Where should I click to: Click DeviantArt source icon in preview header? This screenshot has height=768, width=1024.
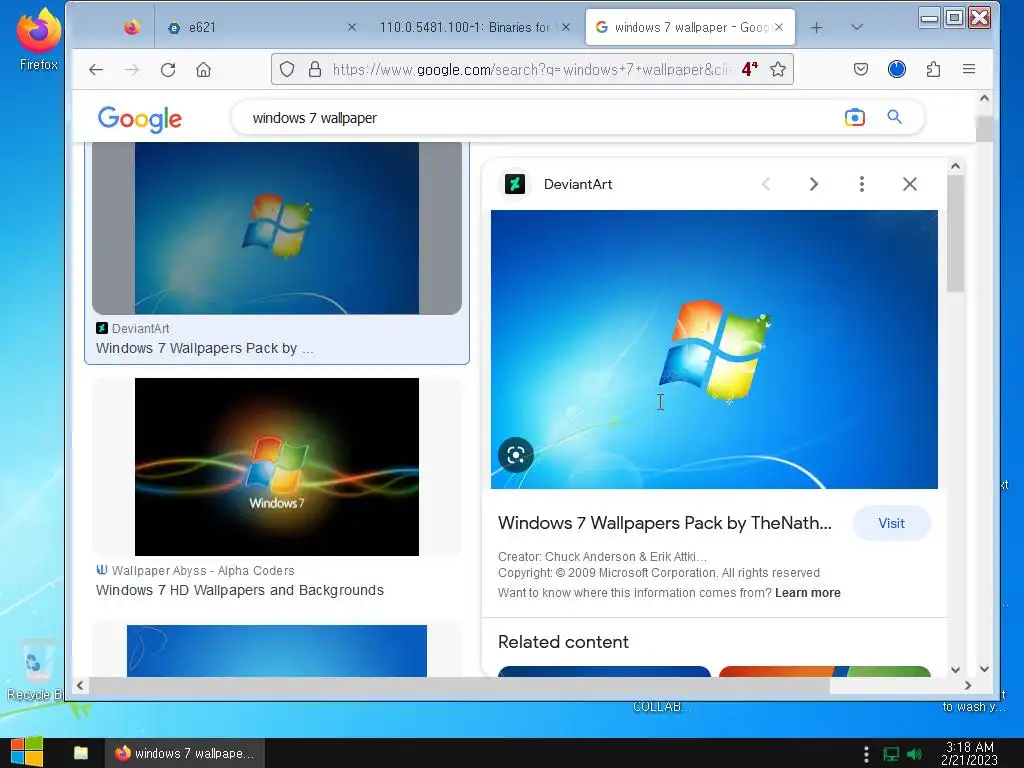tap(515, 184)
